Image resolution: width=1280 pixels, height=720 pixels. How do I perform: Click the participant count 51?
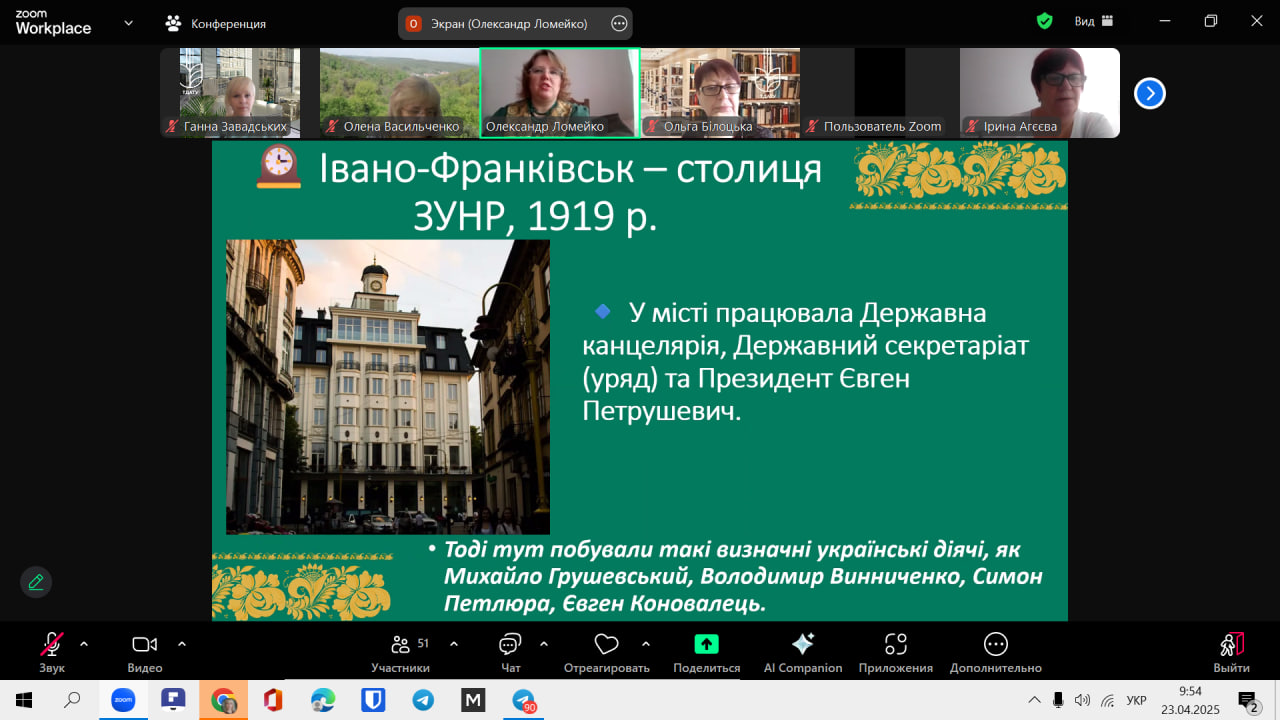tap(423, 643)
